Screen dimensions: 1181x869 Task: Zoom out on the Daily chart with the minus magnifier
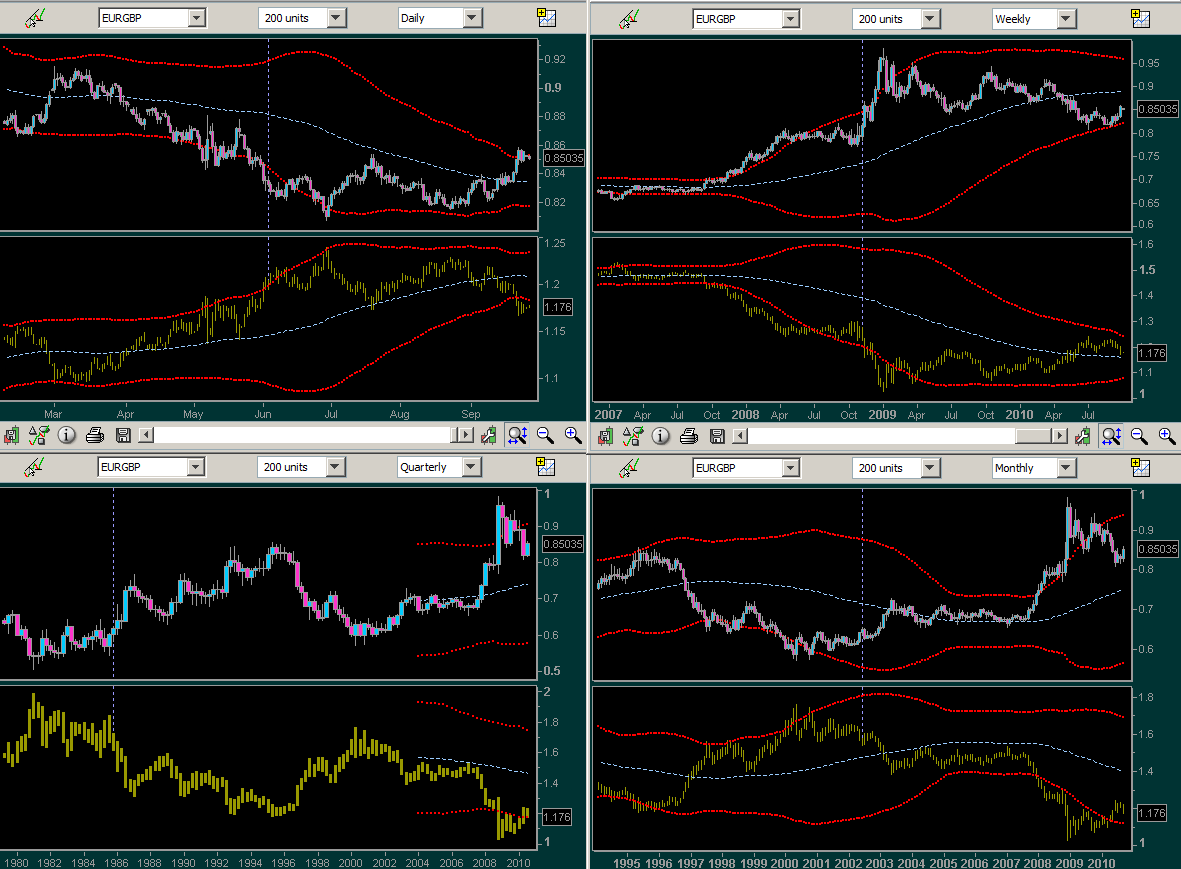pos(545,435)
